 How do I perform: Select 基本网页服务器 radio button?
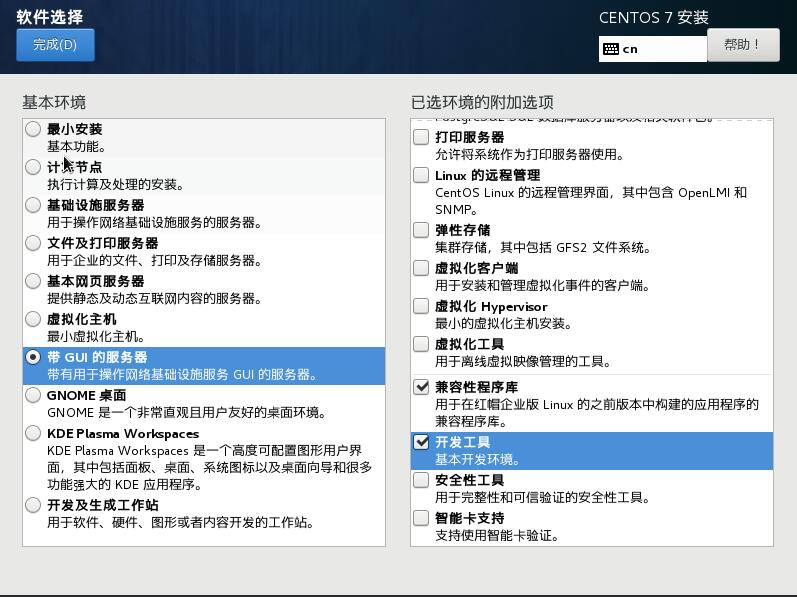[x=33, y=281]
